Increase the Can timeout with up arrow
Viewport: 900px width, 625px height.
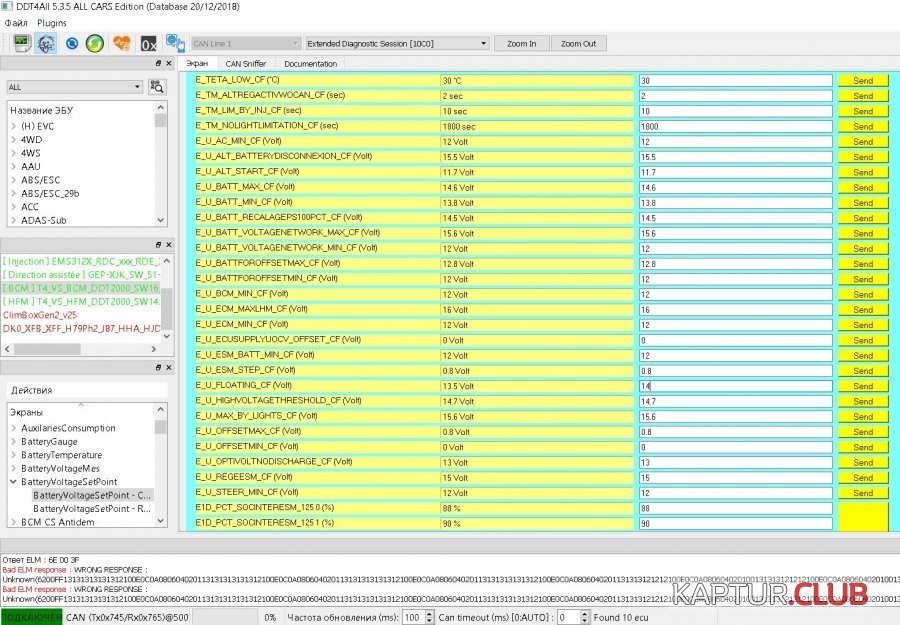click(x=584, y=614)
